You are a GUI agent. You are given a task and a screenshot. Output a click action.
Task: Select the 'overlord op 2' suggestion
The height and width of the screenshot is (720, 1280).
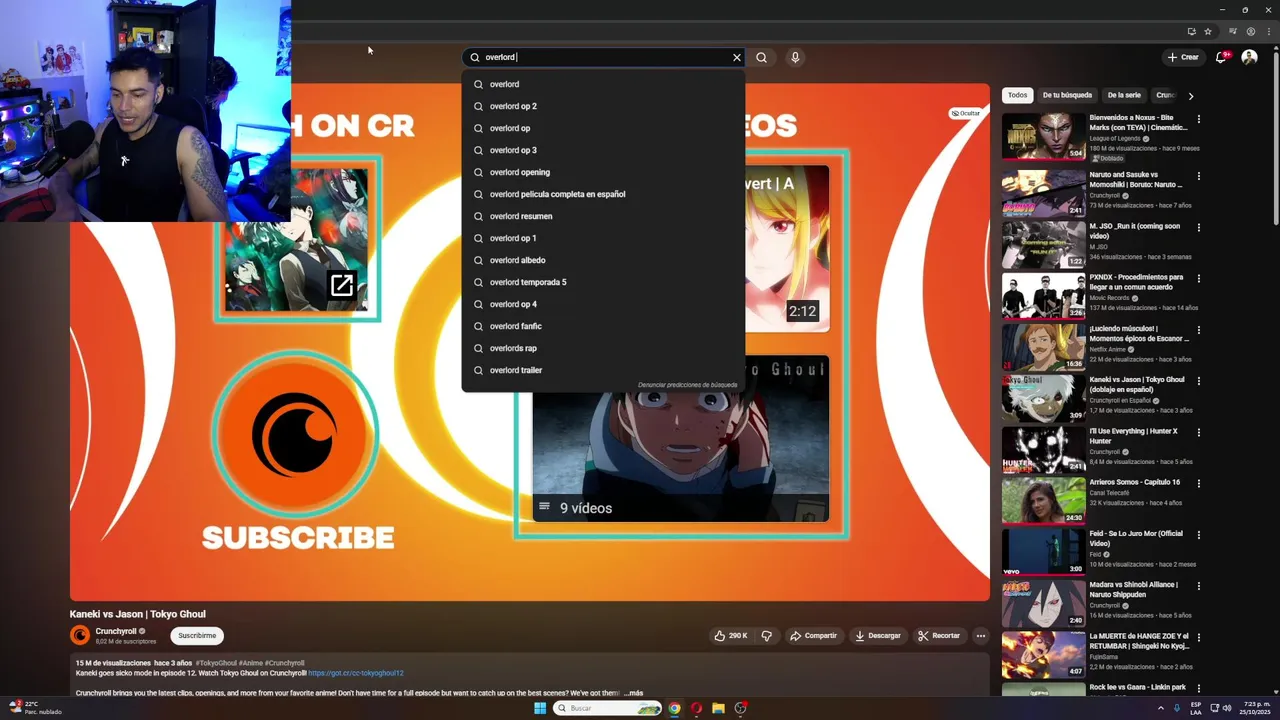pos(603,106)
